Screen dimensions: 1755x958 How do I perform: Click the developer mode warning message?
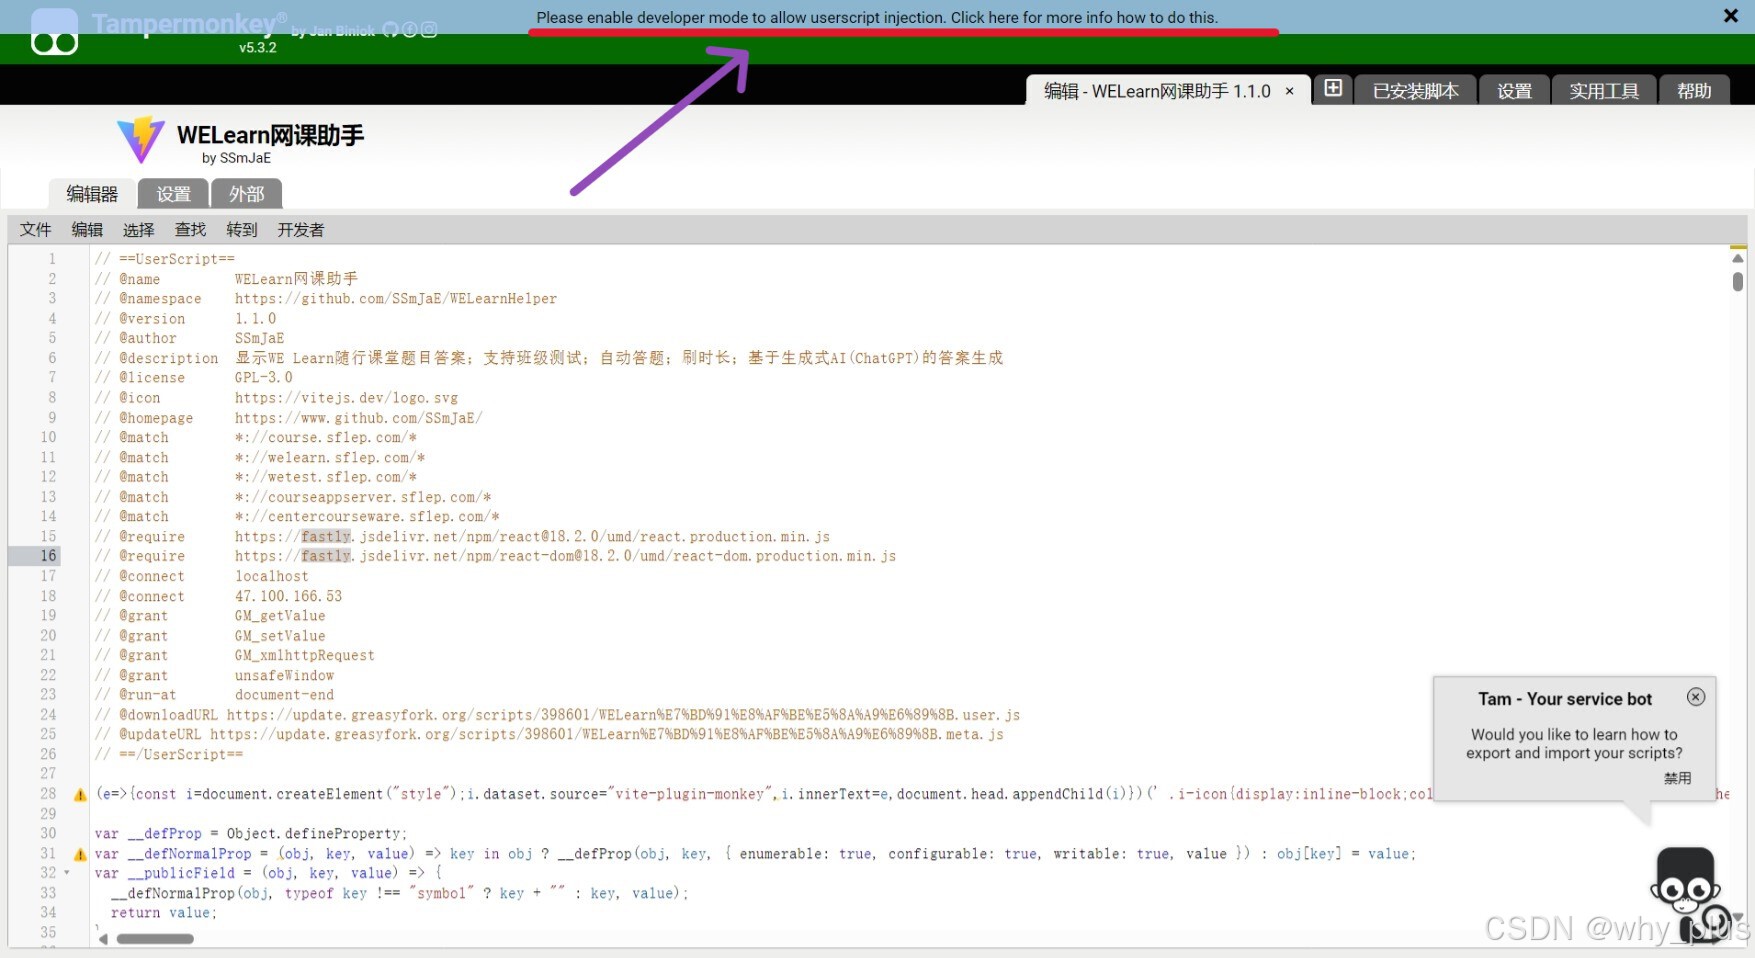pyautogui.click(x=877, y=17)
